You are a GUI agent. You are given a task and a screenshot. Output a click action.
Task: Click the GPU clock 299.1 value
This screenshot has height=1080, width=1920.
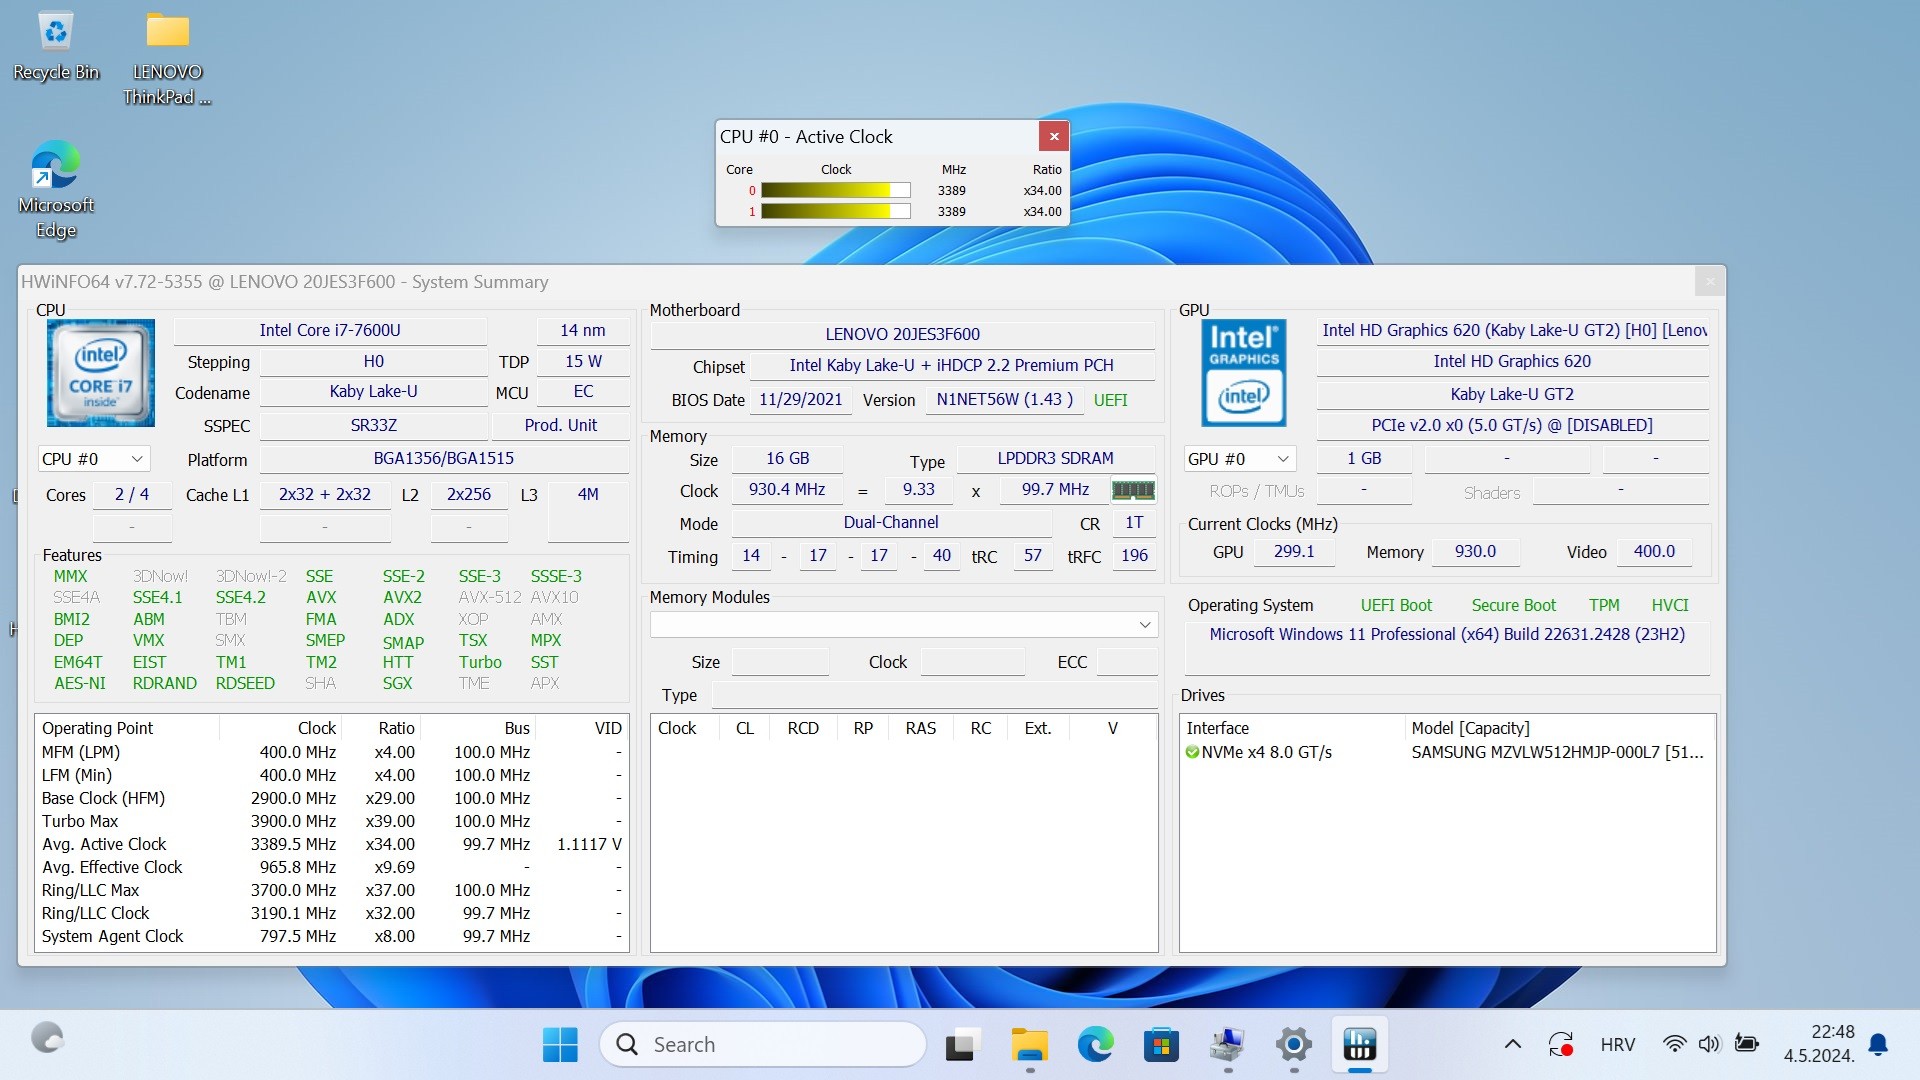click(1293, 552)
